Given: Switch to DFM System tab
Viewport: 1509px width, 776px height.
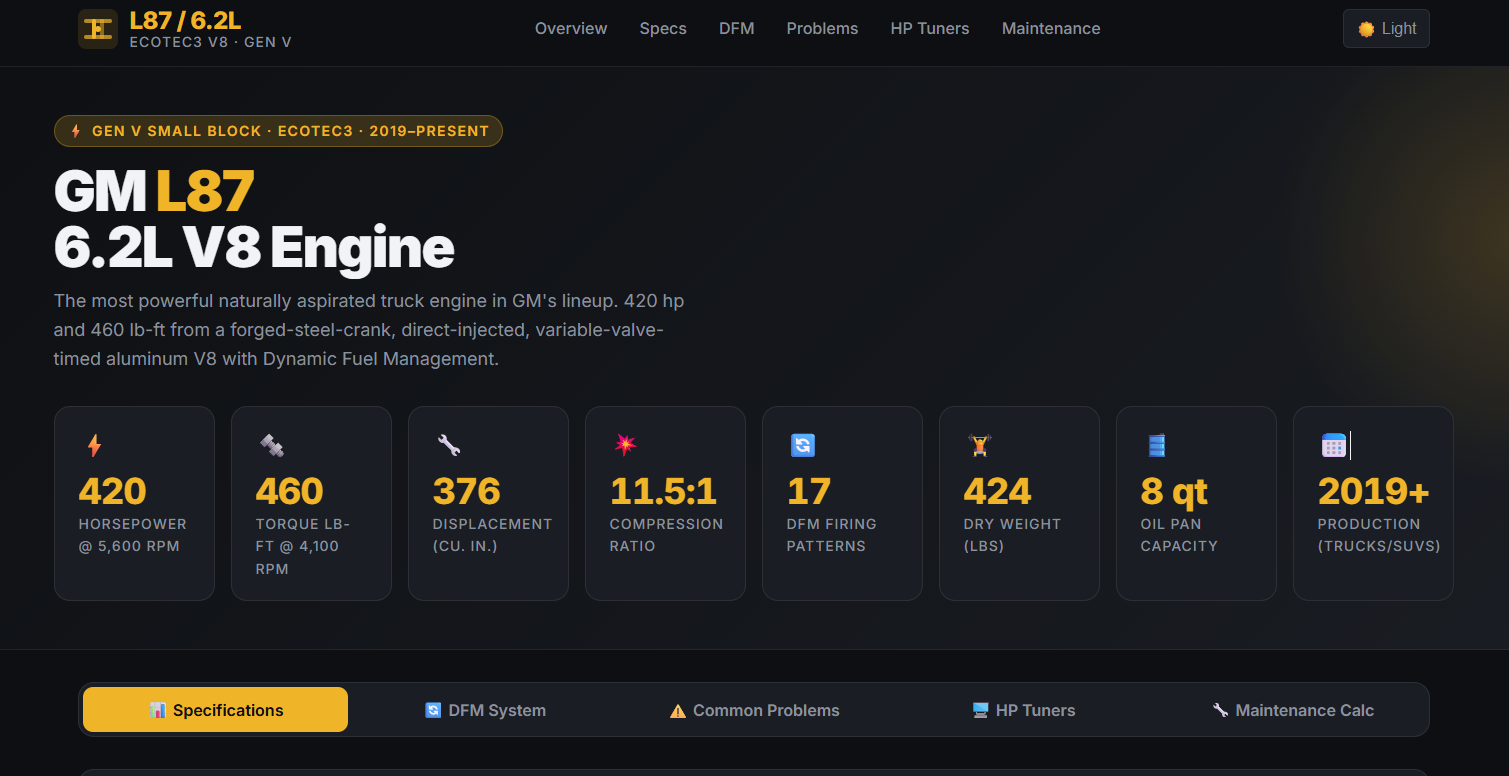Looking at the screenshot, I should [x=485, y=710].
